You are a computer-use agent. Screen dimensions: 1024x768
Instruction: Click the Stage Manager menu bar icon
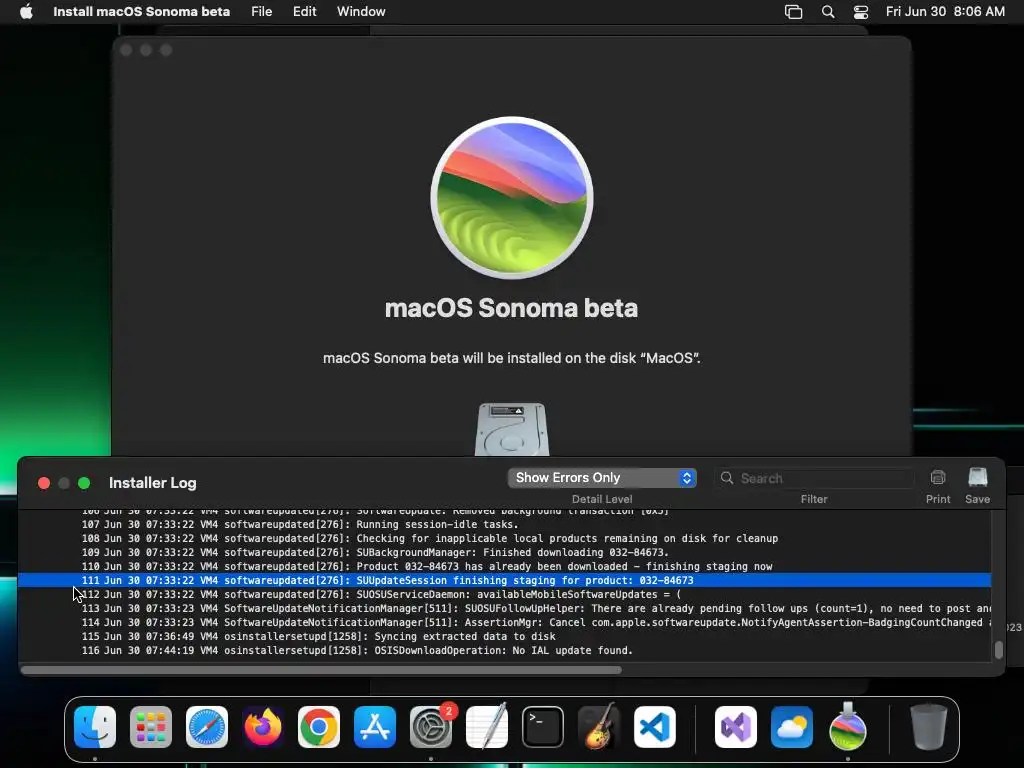tap(793, 12)
